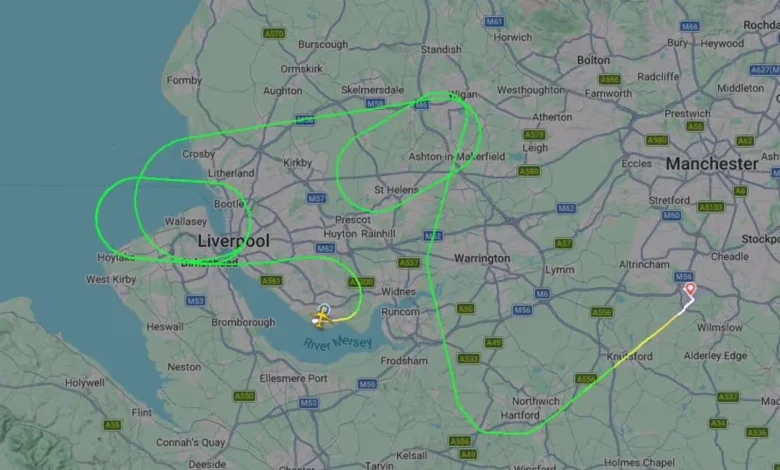Click the A580 shield near Leigh

click(528, 172)
